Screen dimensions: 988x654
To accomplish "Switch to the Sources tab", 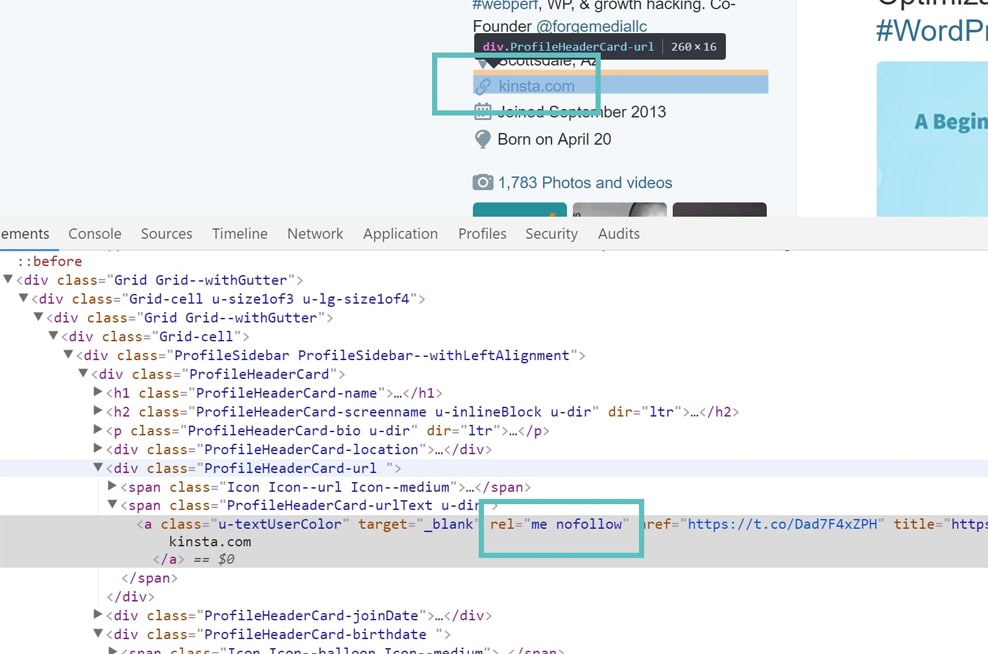I will click(x=166, y=234).
